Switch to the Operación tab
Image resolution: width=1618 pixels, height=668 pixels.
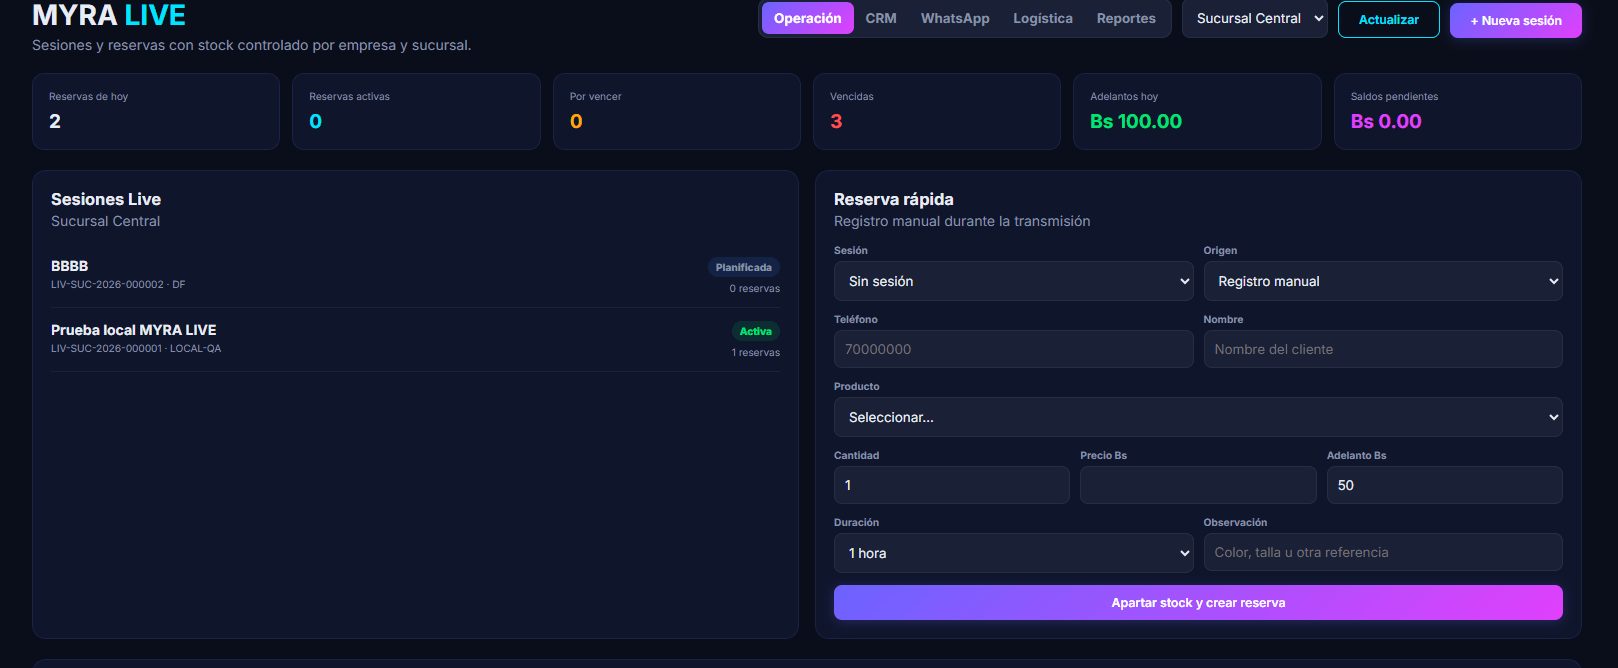[807, 18]
